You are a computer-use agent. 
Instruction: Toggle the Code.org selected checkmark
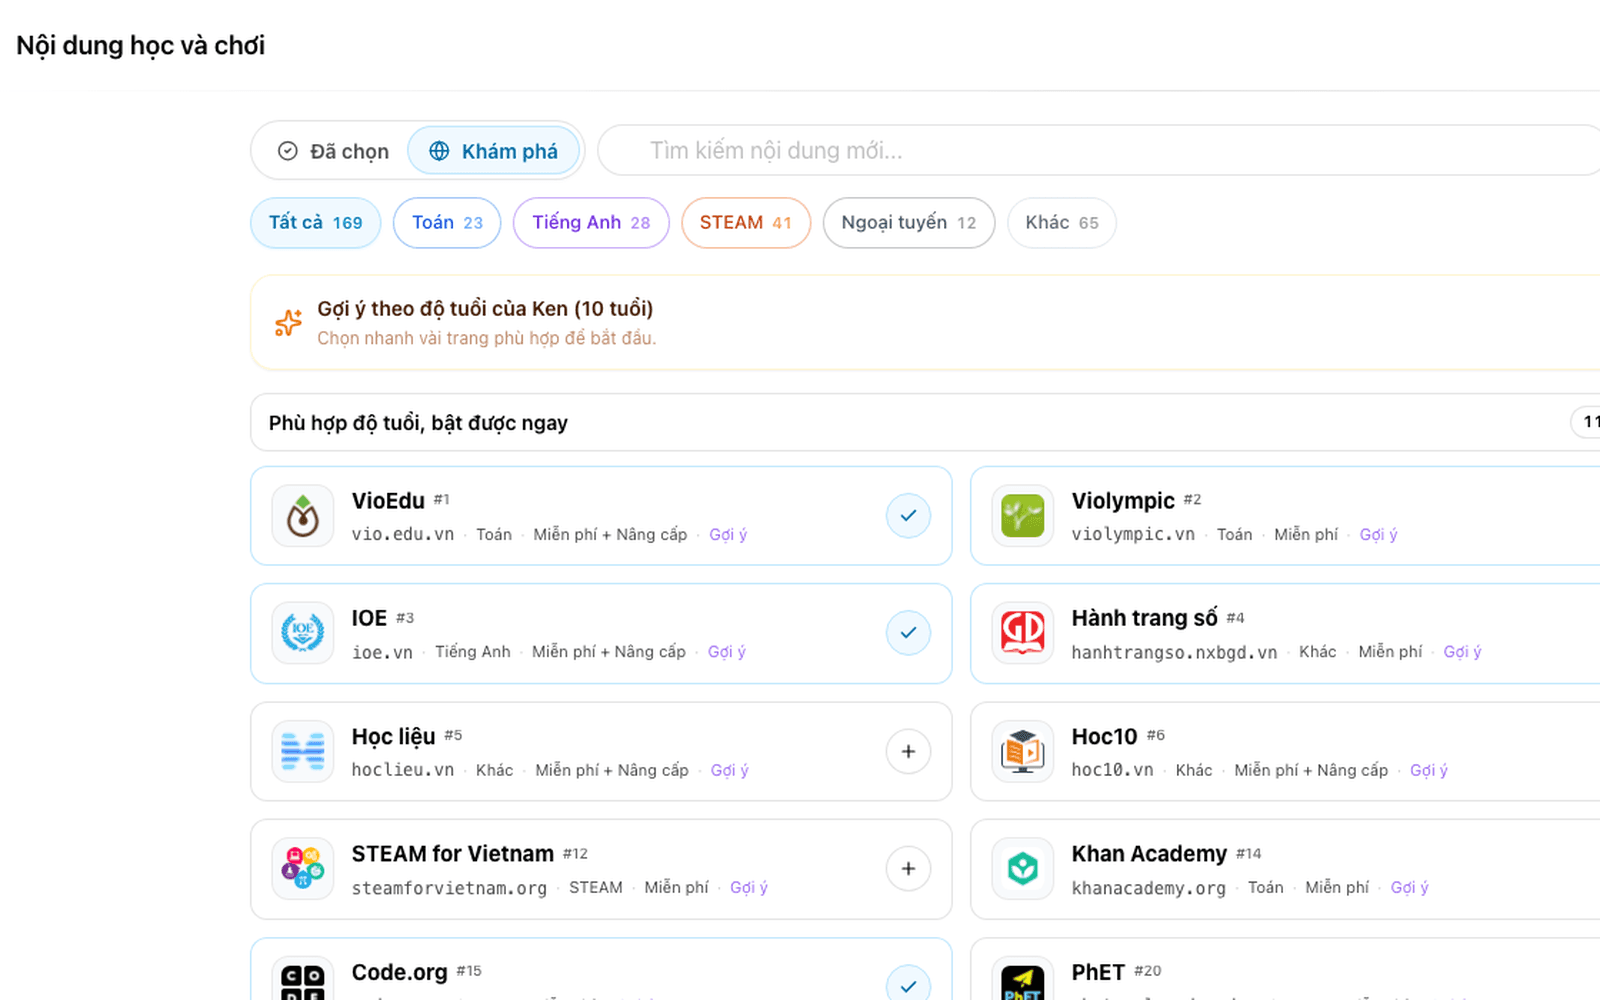click(x=908, y=984)
